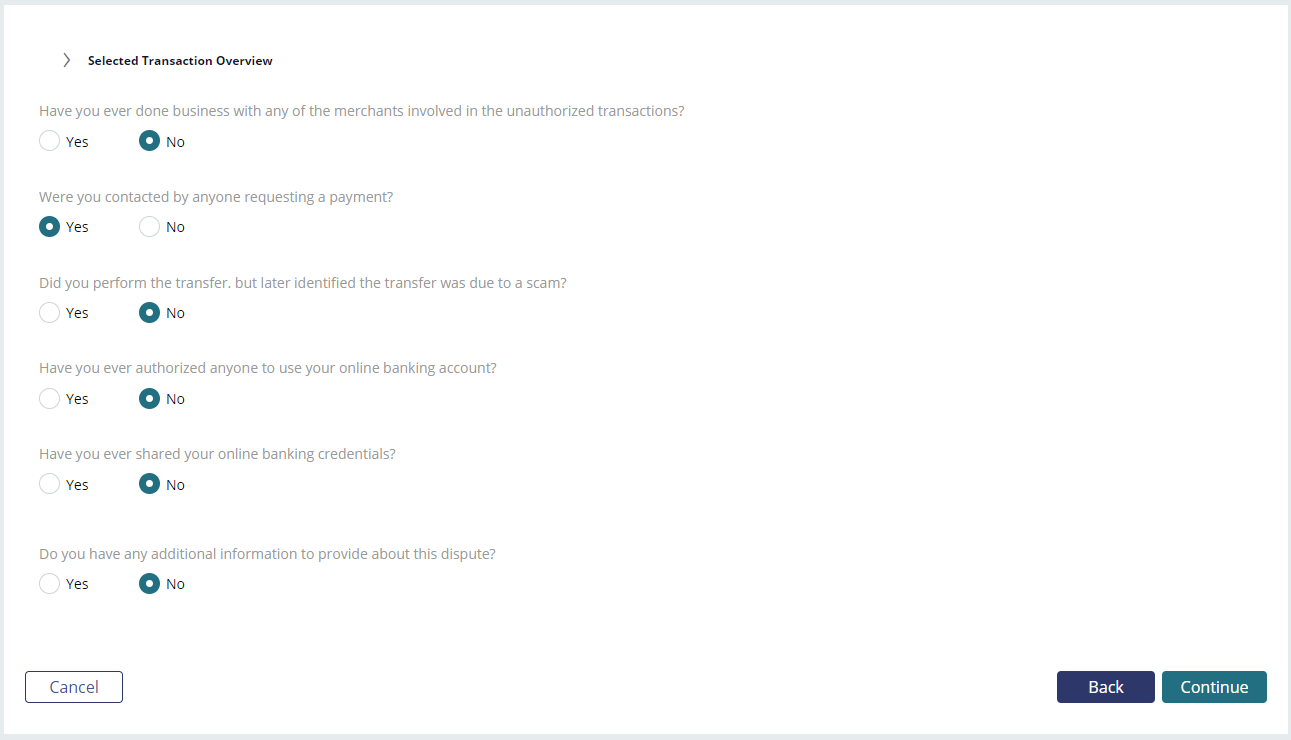Screen dimensions: 1291x740
Task: Select Yes for shared online banking credentials
Action: (x=49, y=484)
